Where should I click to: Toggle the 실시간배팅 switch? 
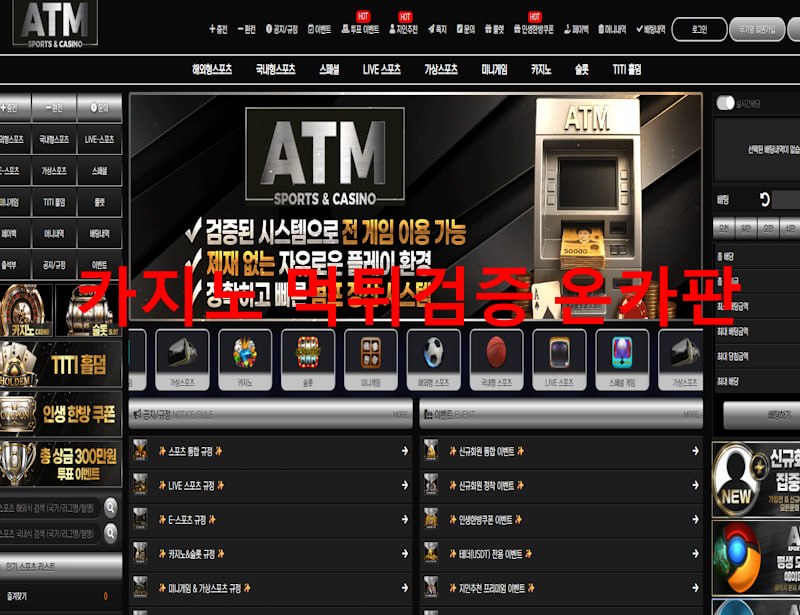pyautogui.click(x=725, y=103)
